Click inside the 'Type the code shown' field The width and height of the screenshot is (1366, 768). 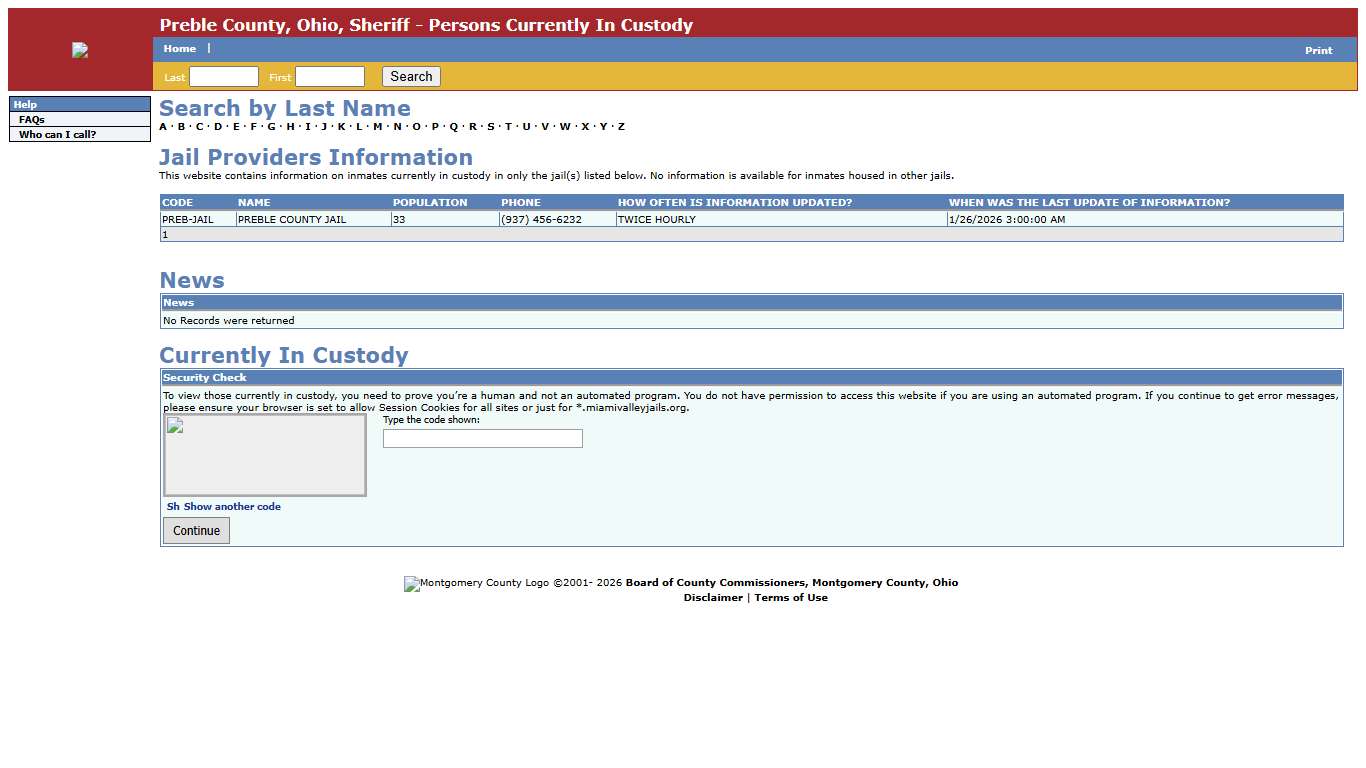482,439
